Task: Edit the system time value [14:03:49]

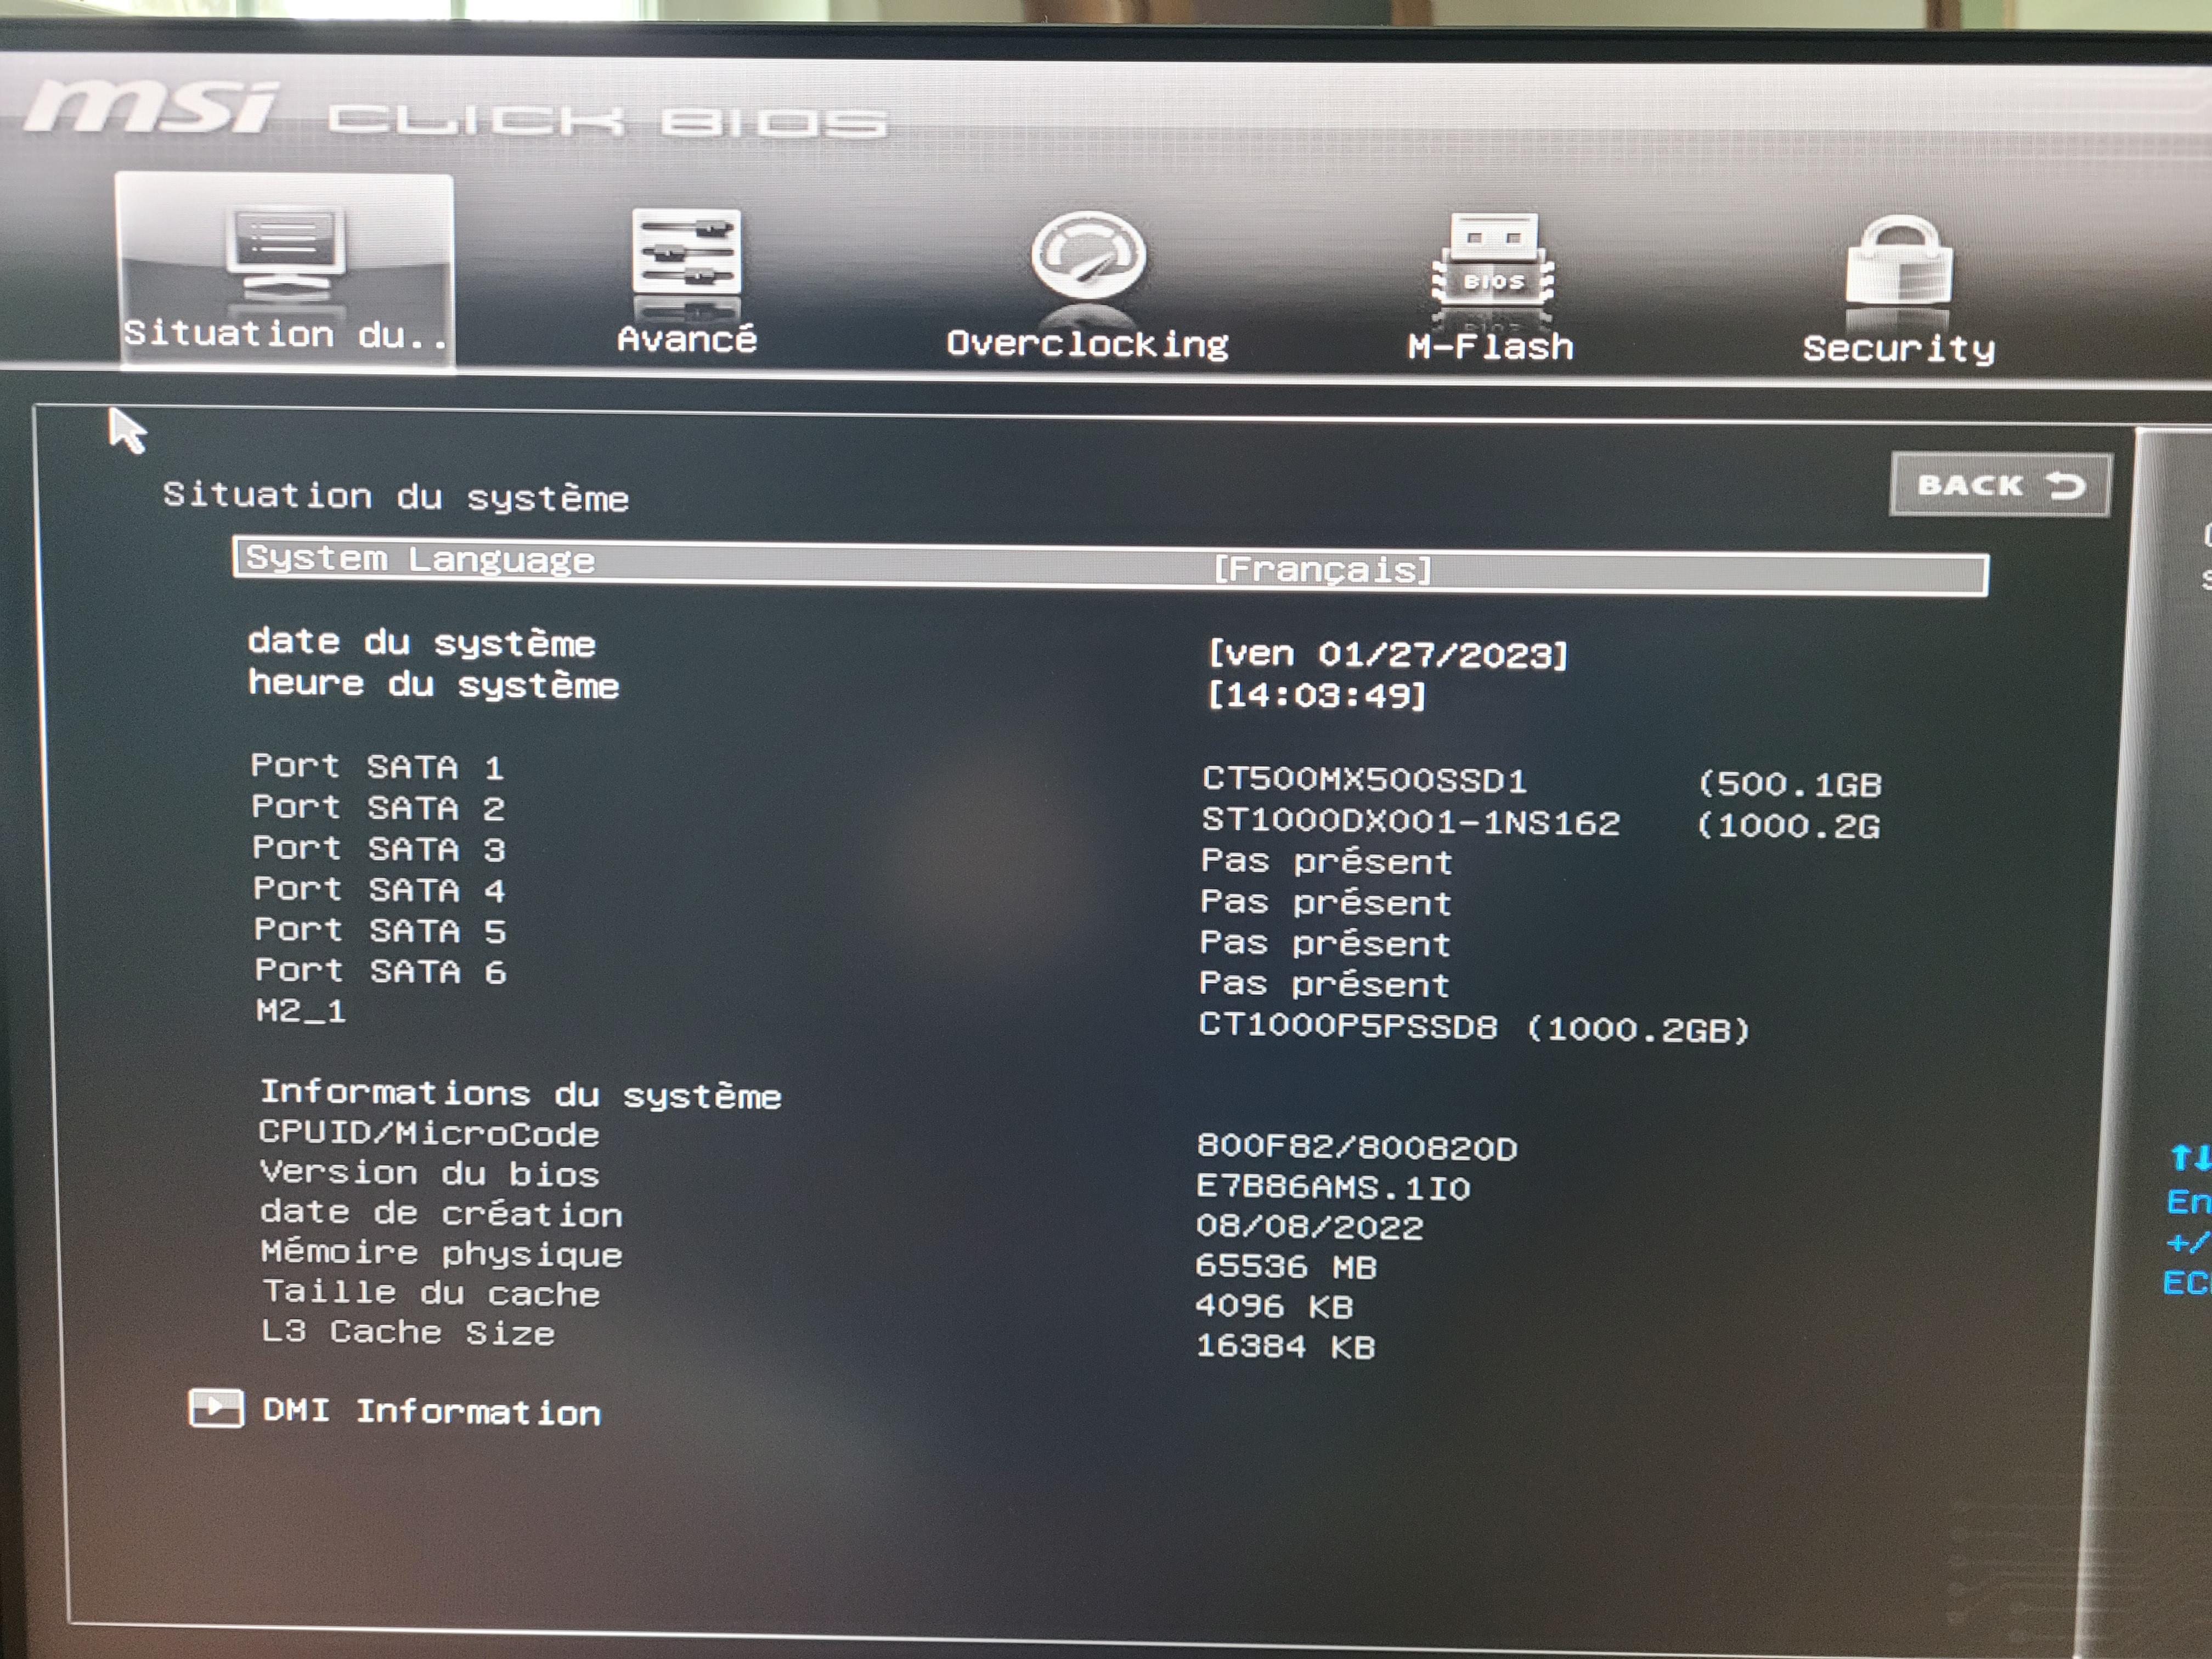Action: point(1317,695)
